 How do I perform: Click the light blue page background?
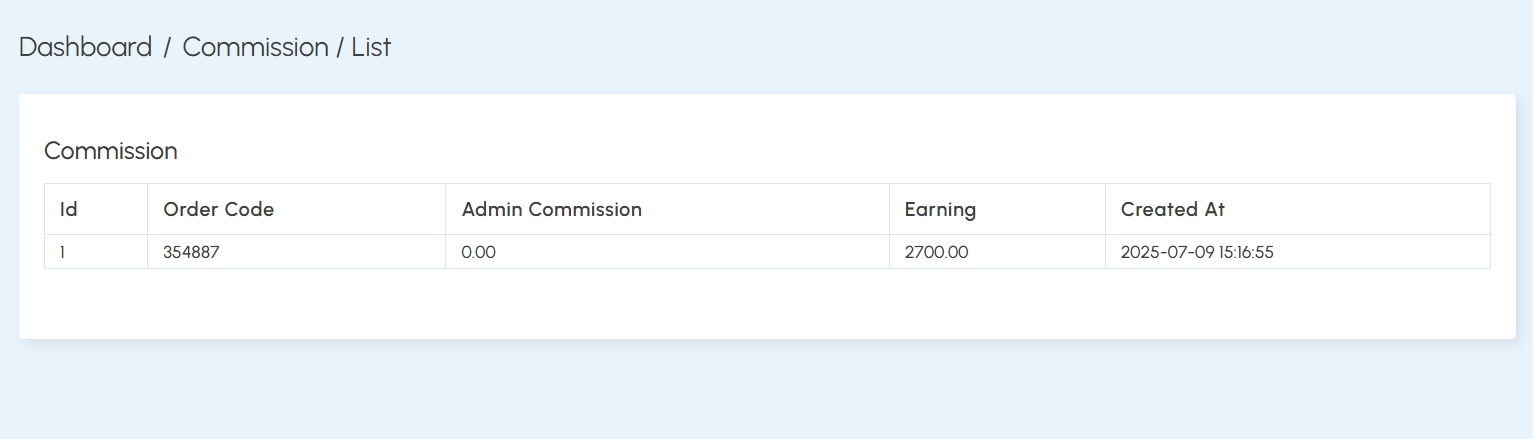[767, 390]
